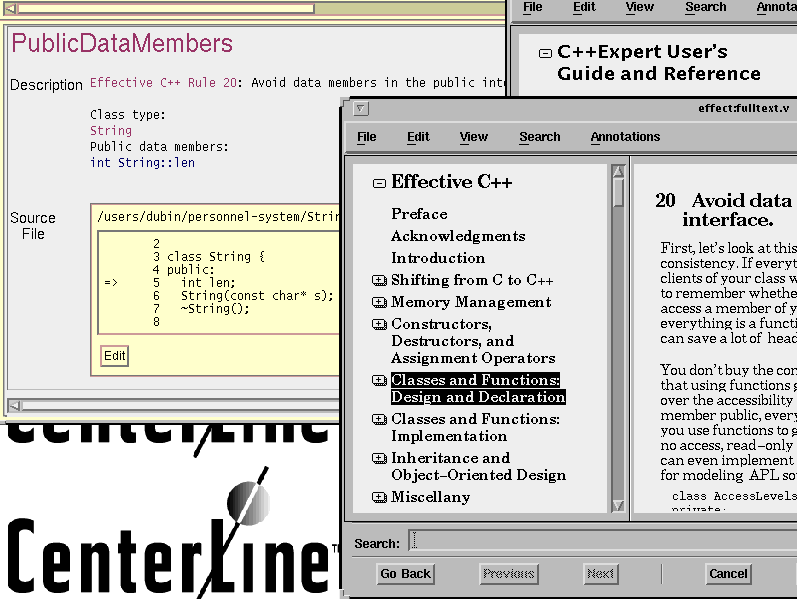Click code line 'class String {'
The height and width of the screenshot is (599, 797).
point(216,256)
